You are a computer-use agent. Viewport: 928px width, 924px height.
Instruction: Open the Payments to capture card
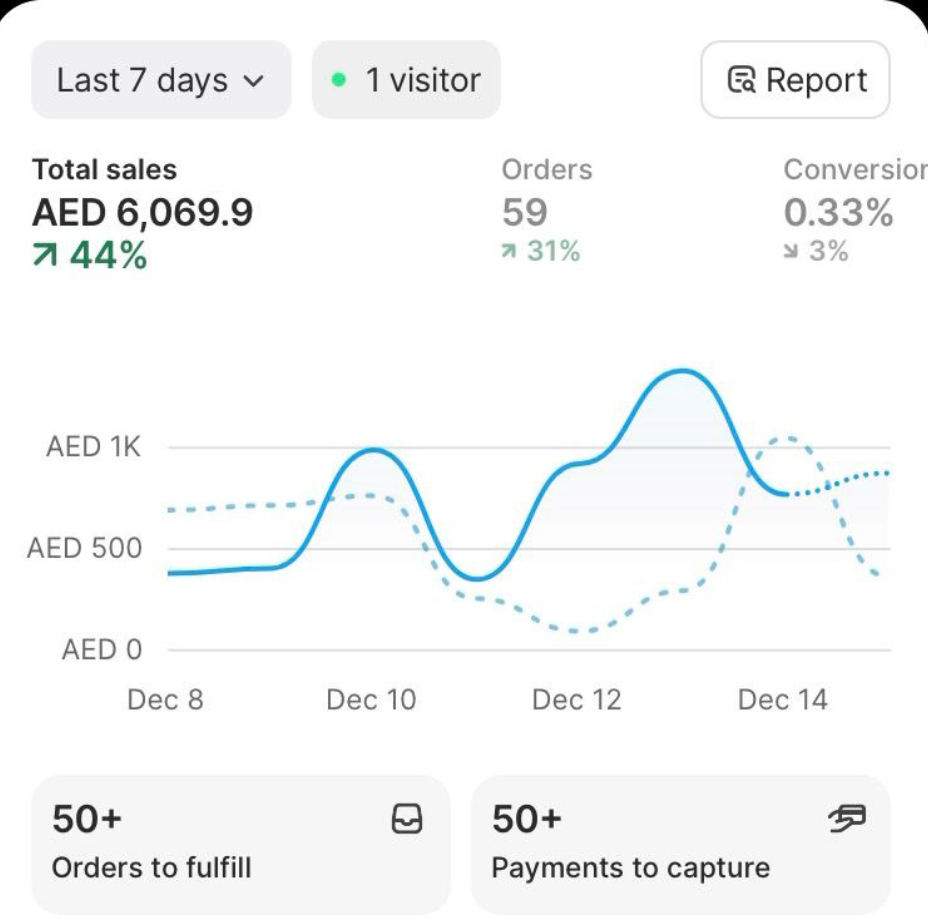[x=680, y=843]
